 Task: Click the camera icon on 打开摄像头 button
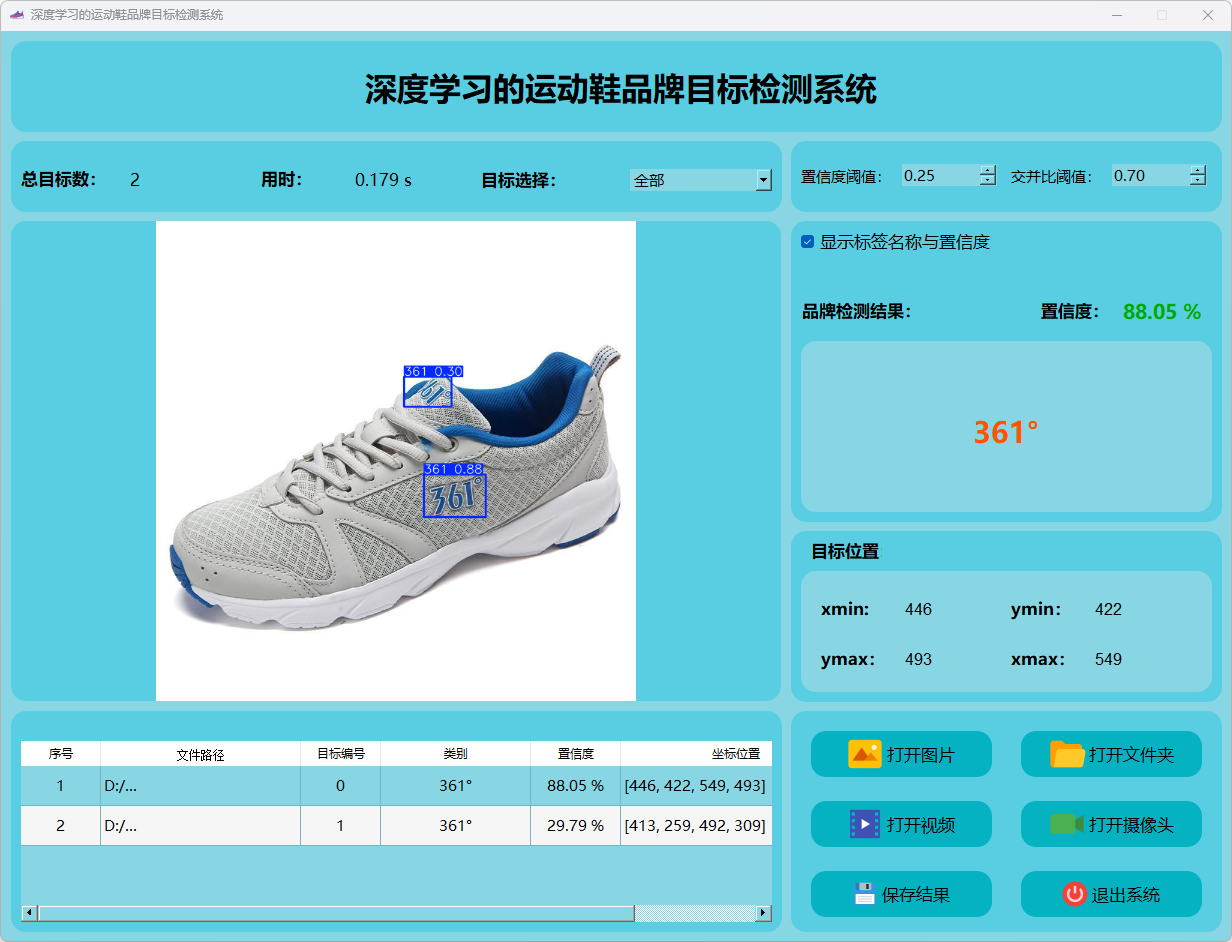pos(1067,824)
